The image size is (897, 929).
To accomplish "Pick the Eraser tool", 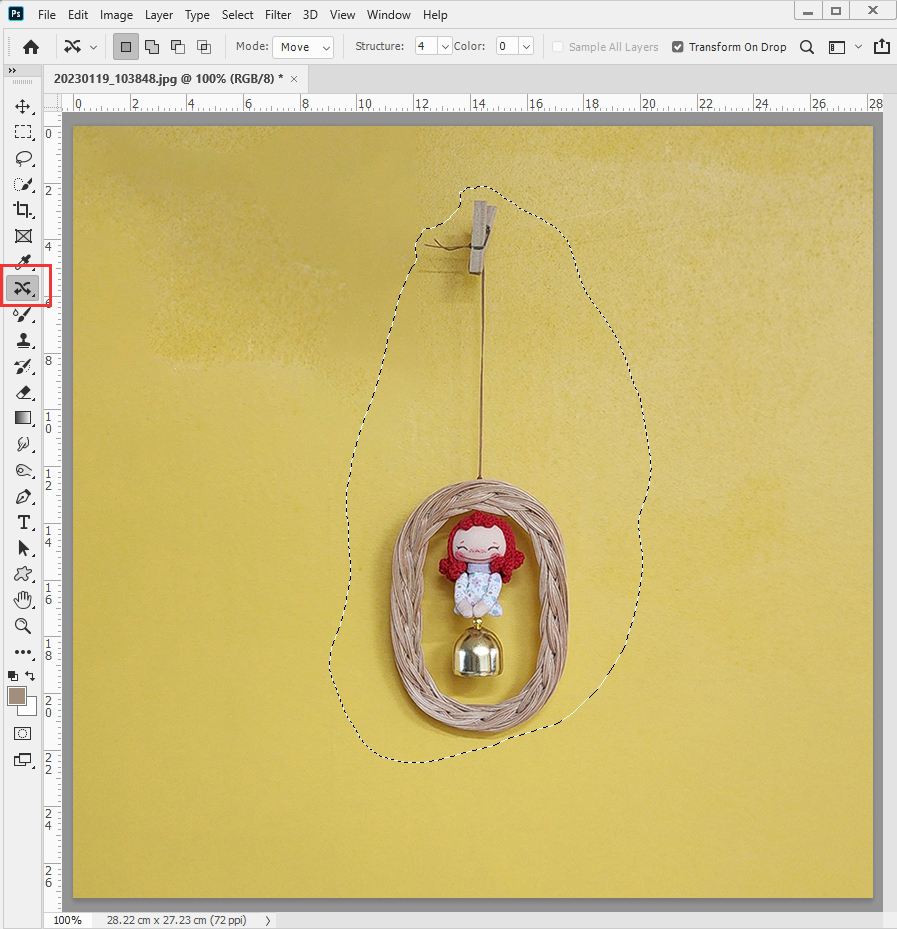I will pyautogui.click(x=23, y=392).
